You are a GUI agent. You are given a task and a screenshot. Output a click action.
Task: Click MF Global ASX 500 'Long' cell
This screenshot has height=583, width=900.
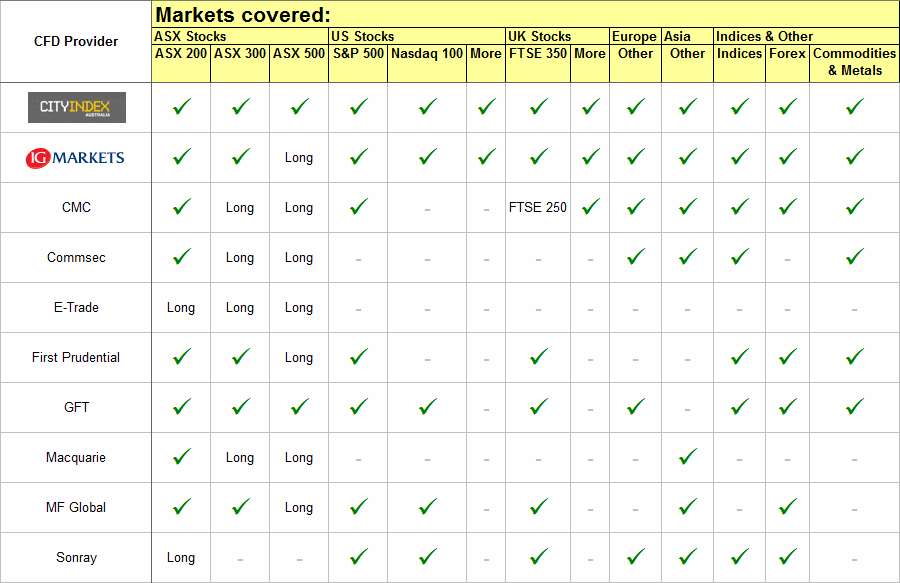299,508
